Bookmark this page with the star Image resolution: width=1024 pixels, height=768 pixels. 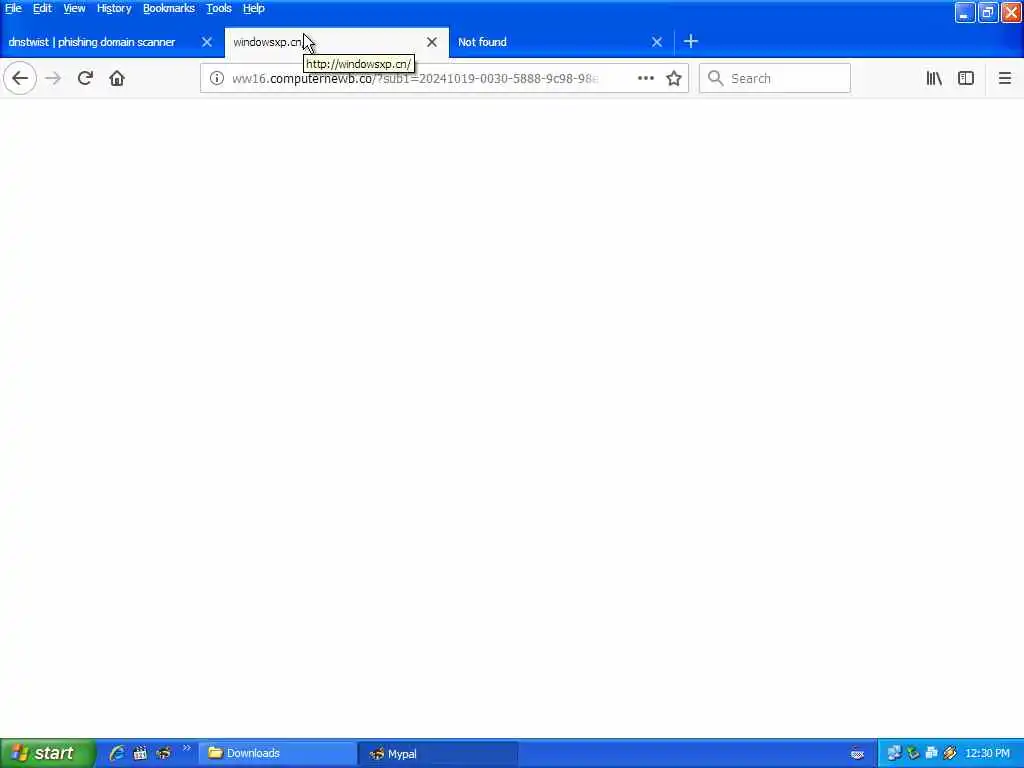pos(674,78)
